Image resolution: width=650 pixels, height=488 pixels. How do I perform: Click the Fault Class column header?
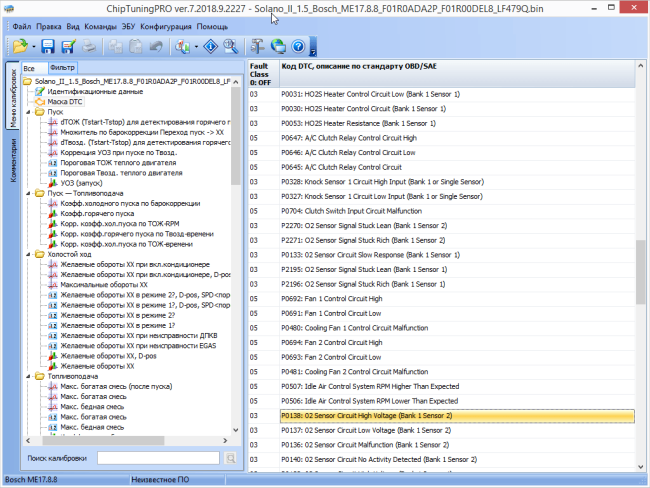[264, 74]
